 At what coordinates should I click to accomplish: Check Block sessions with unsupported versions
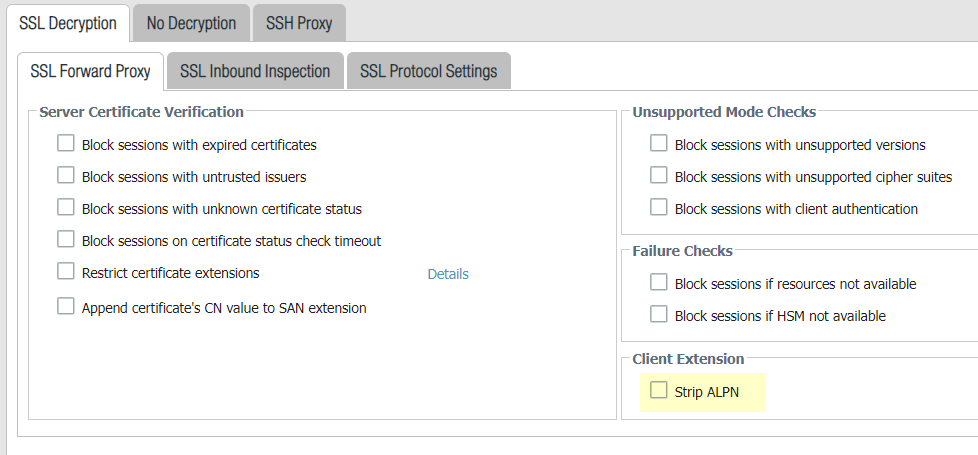tap(659, 144)
